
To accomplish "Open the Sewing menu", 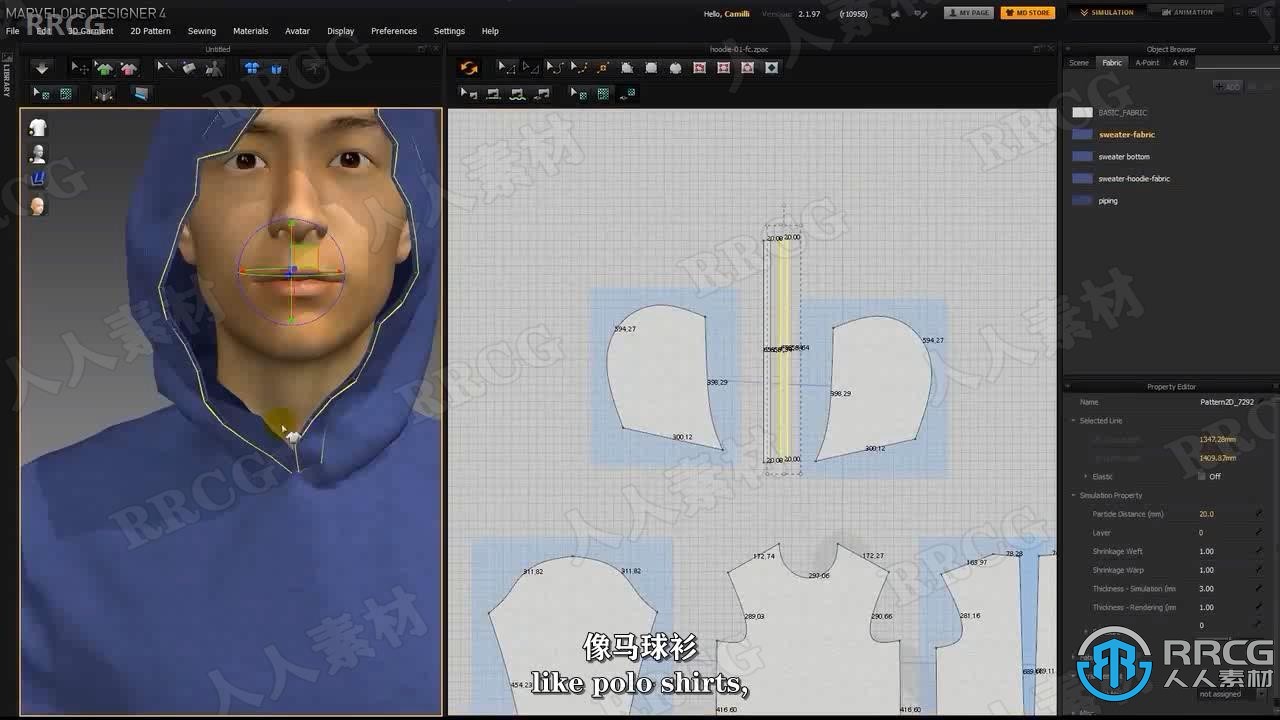I will point(201,31).
